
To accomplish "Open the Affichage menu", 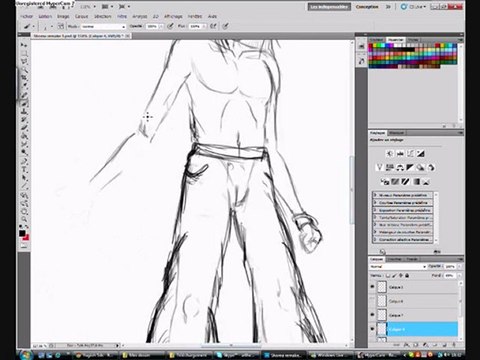I will [x=173, y=16].
